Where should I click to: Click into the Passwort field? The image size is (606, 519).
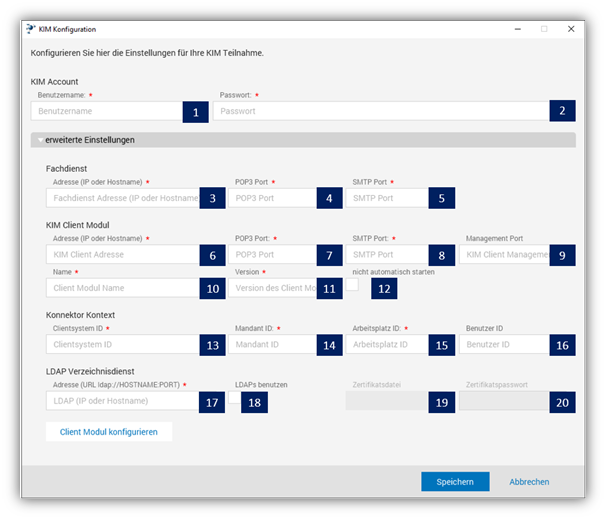point(380,112)
